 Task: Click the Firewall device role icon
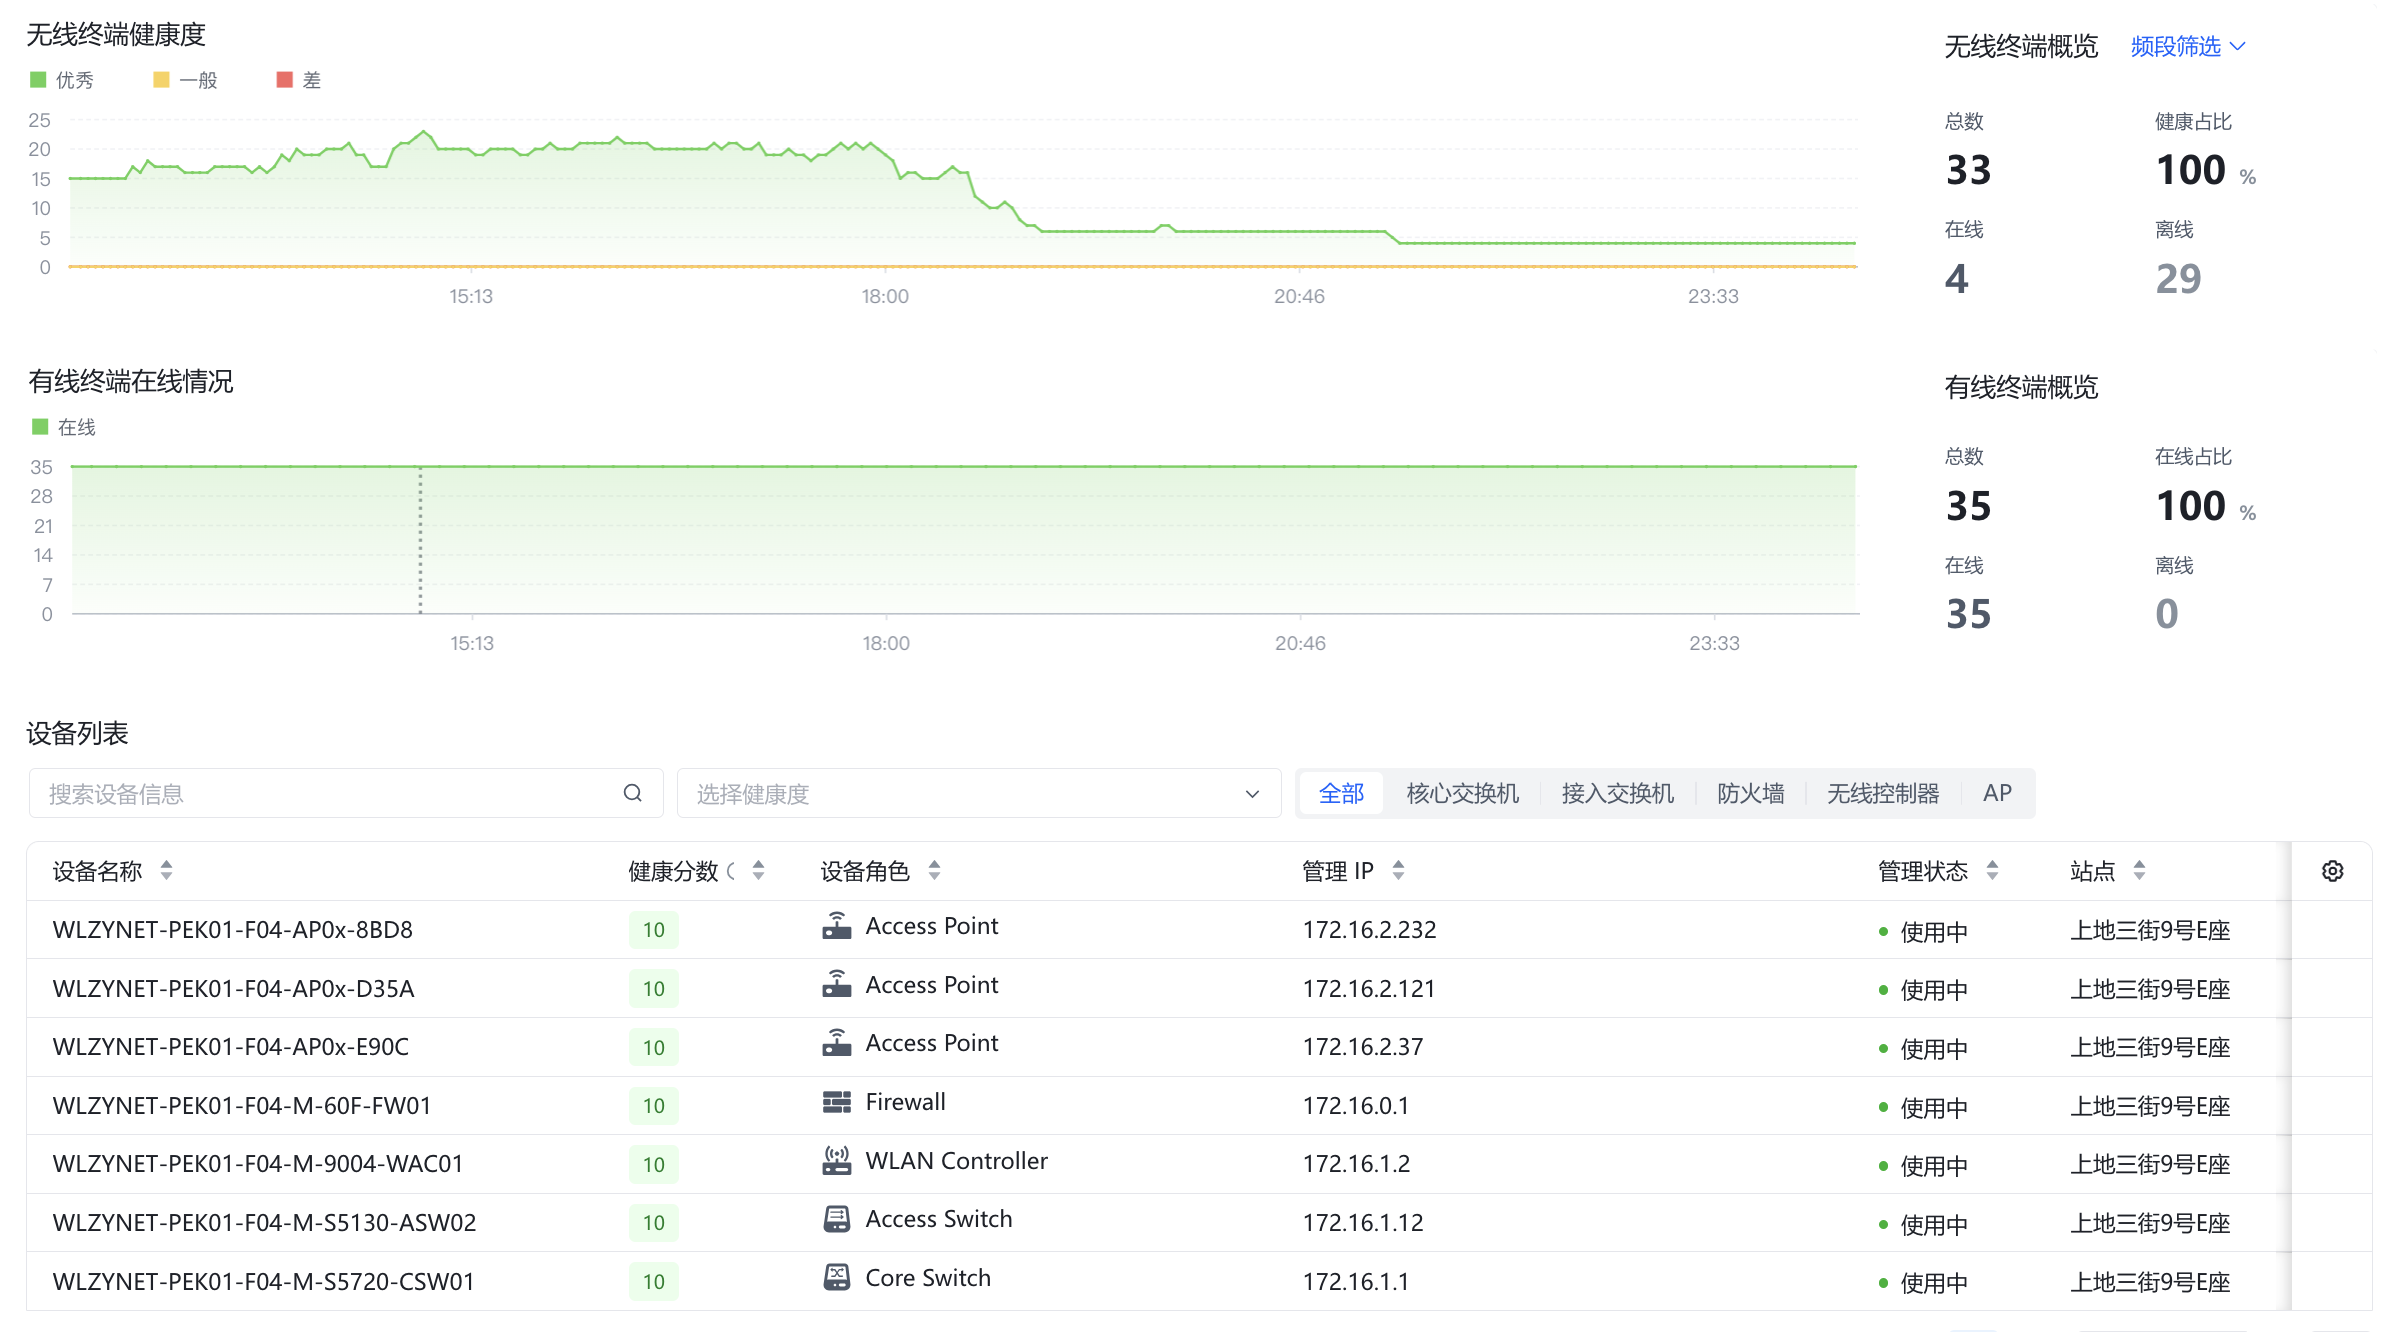point(836,1102)
